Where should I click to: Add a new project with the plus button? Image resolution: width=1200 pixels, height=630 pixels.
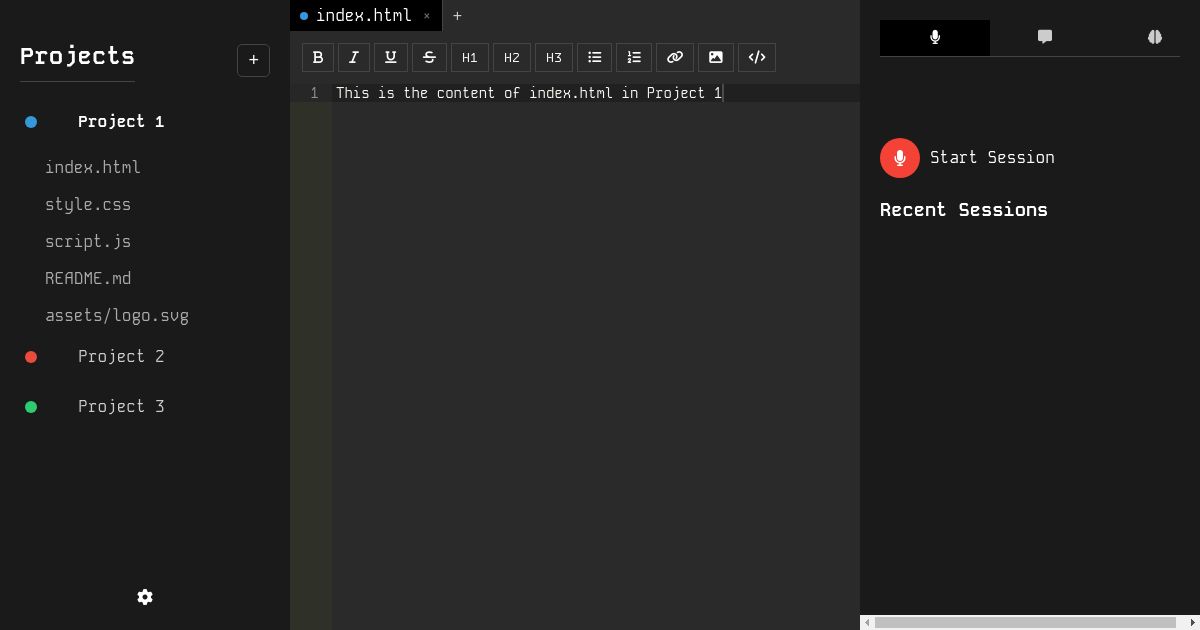coord(253,60)
